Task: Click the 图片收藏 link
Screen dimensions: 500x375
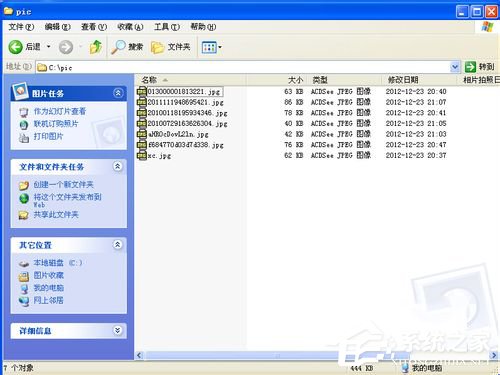Action: (x=49, y=275)
